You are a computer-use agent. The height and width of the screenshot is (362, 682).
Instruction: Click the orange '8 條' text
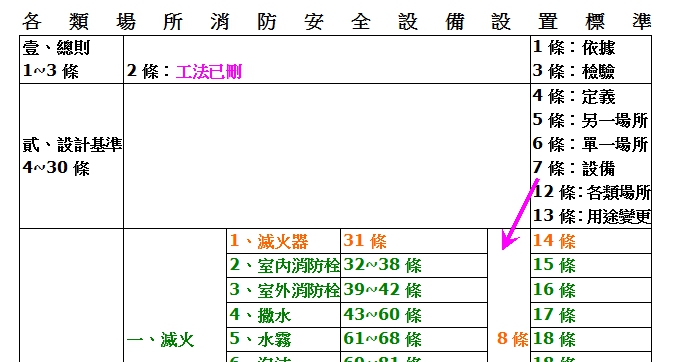point(513,339)
